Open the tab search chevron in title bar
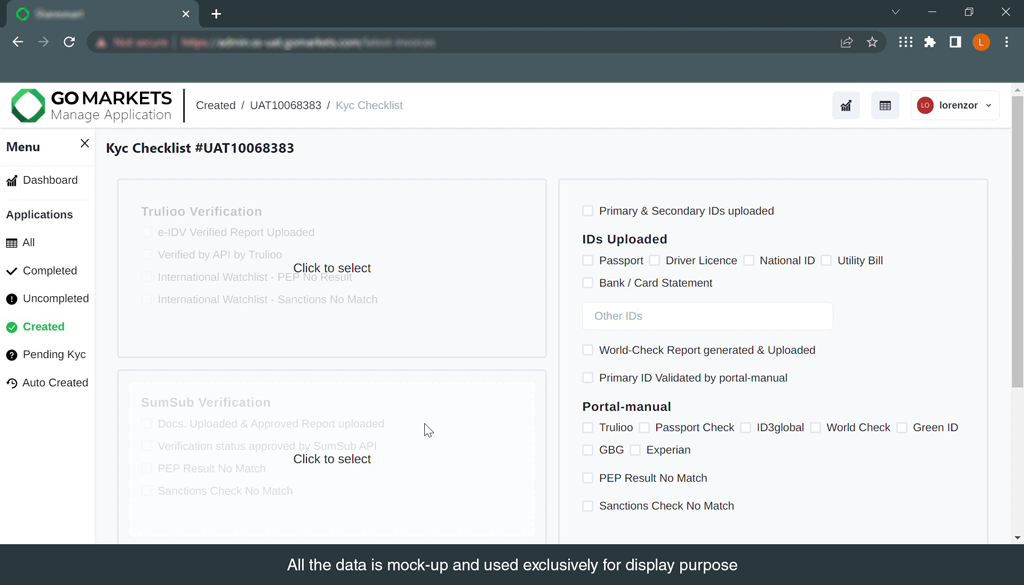 tap(895, 12)
